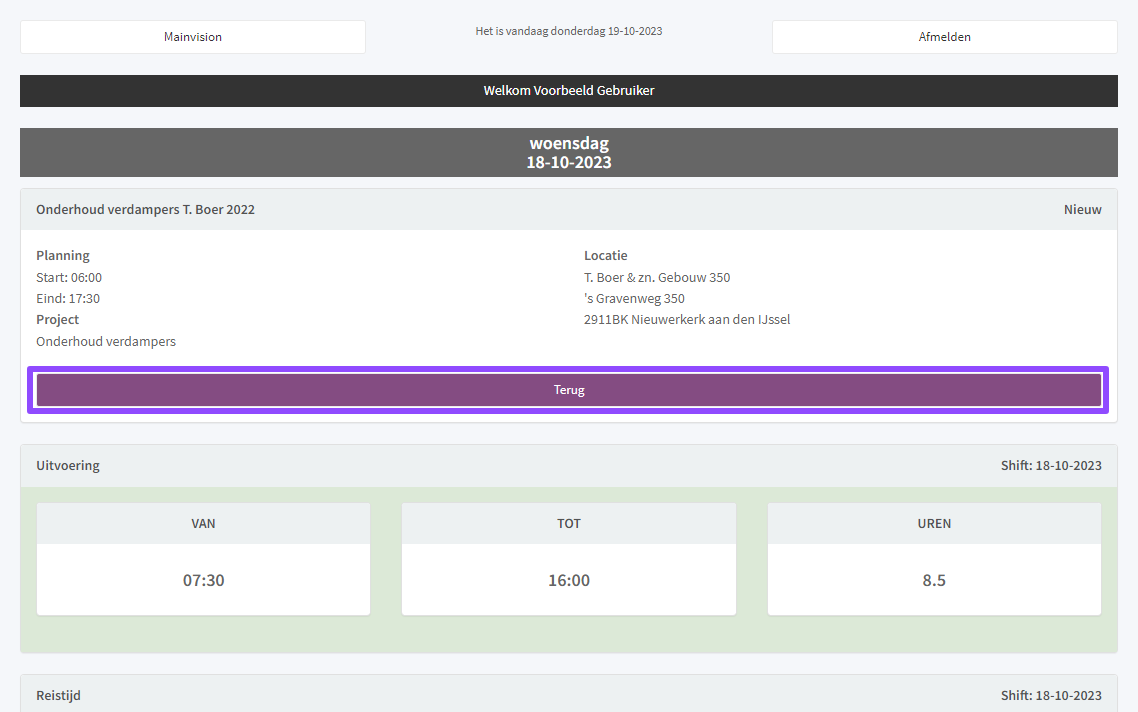1138x712 pixels.
Task: Click the purple Terug button
Action: pos(569,390)
